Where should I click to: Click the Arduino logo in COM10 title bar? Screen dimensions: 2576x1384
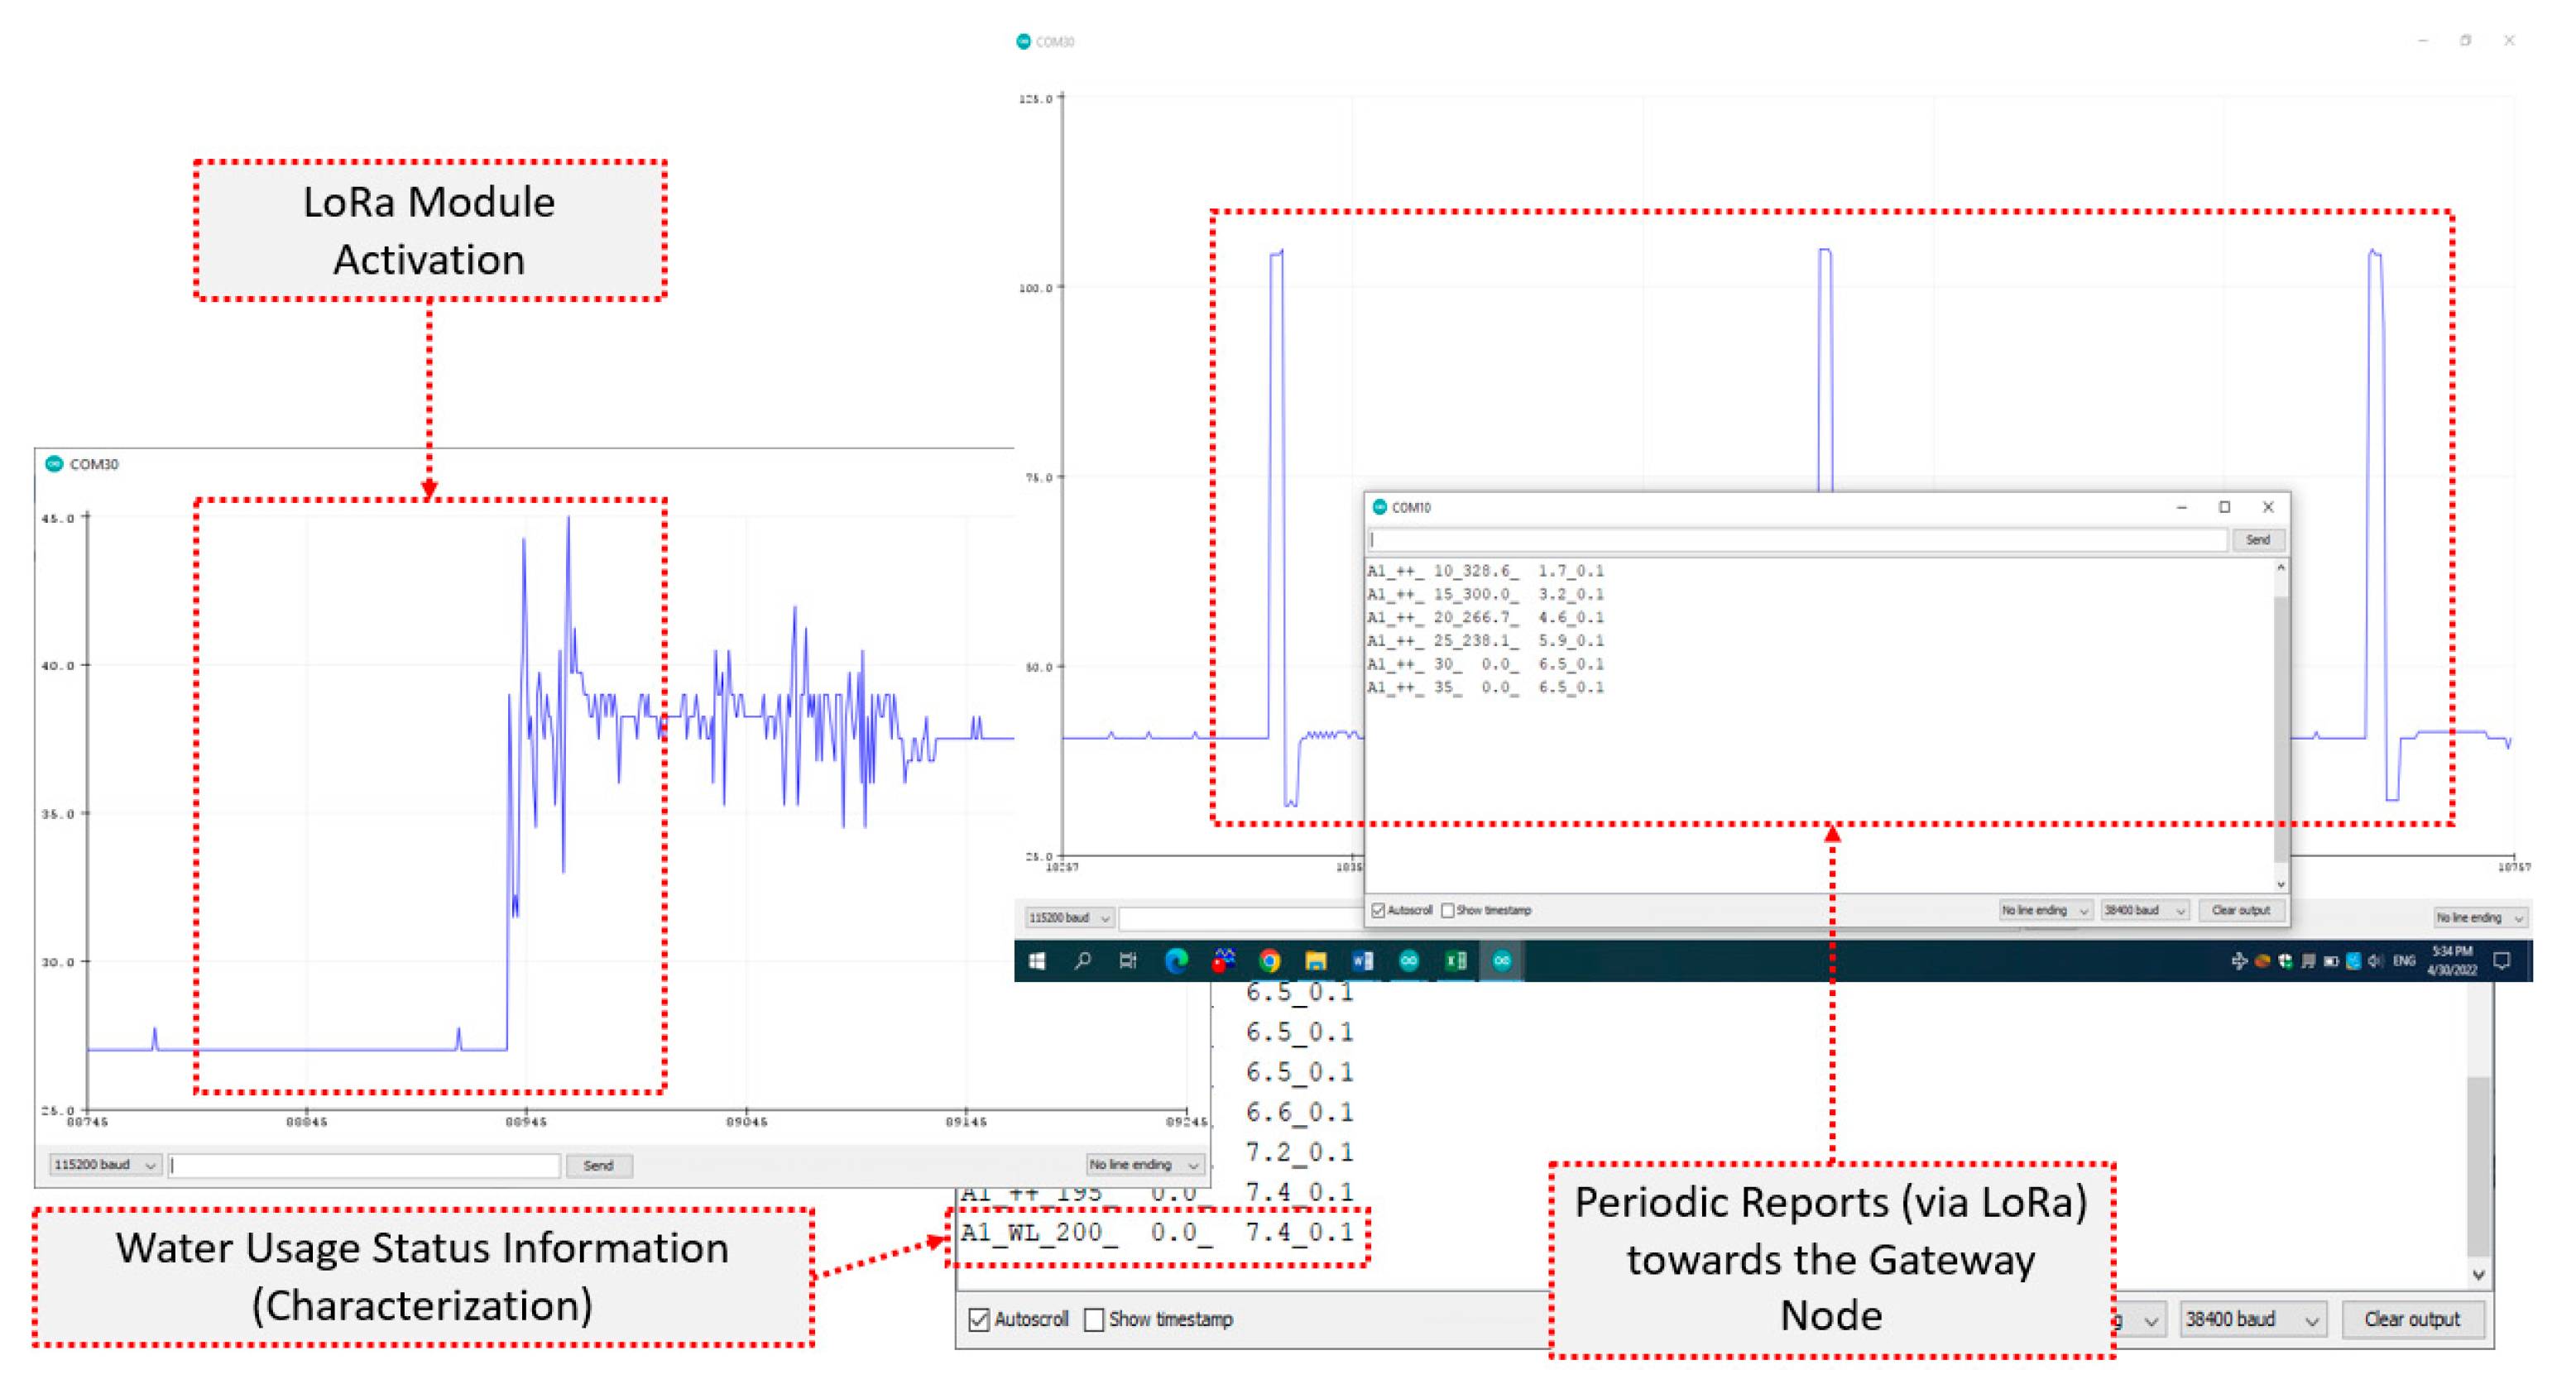click(x=1380, y=507)
